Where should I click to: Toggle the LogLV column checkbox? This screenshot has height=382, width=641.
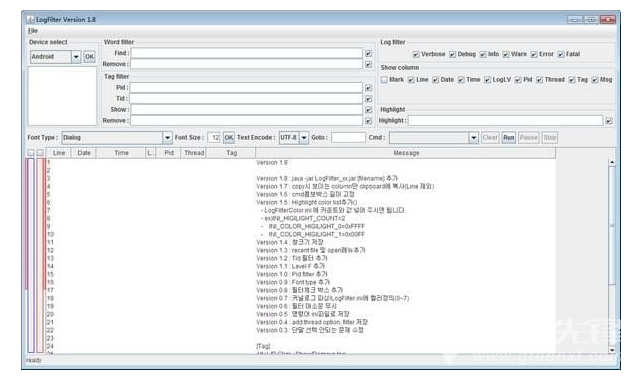(487, 80)
